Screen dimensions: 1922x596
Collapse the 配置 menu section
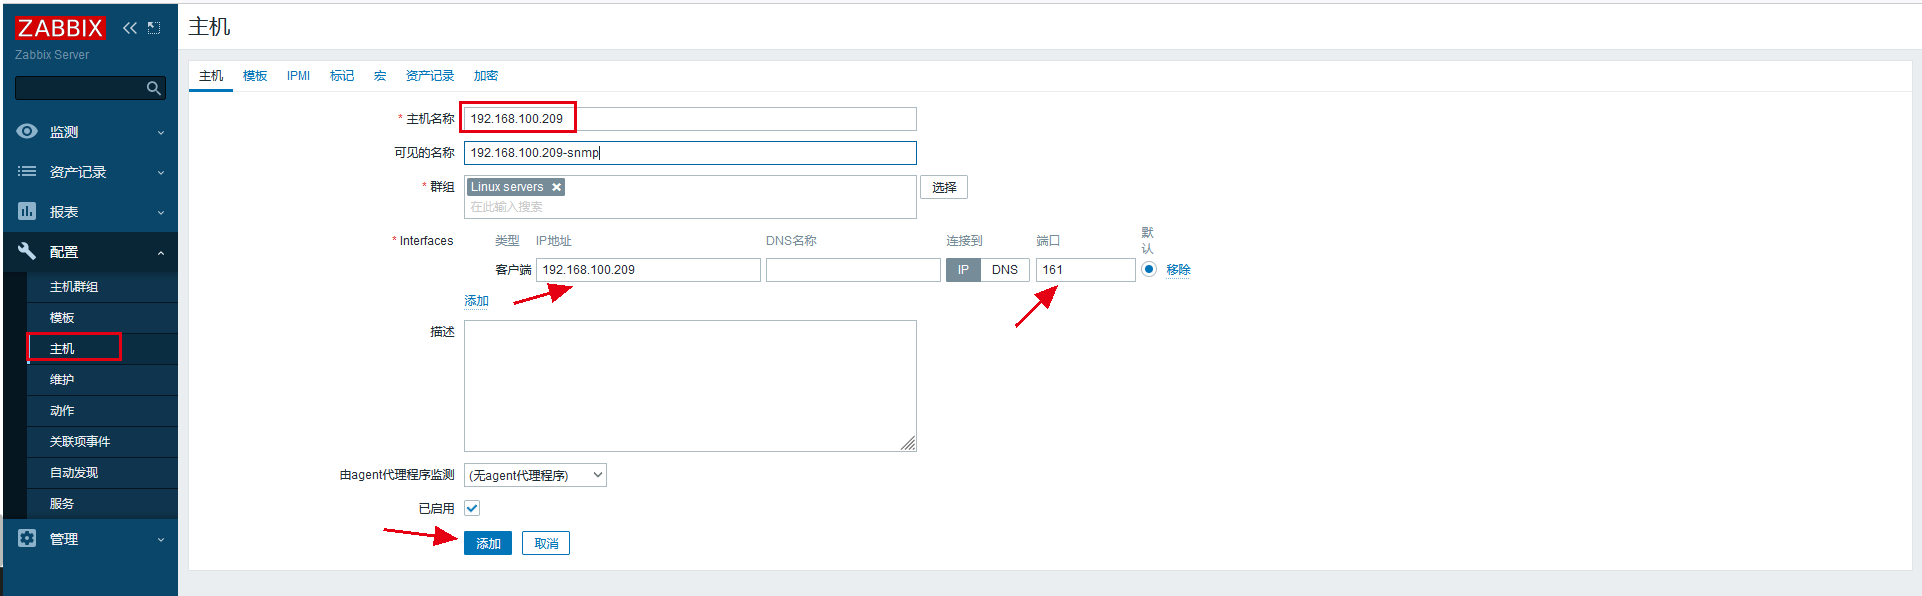point(160,253)
